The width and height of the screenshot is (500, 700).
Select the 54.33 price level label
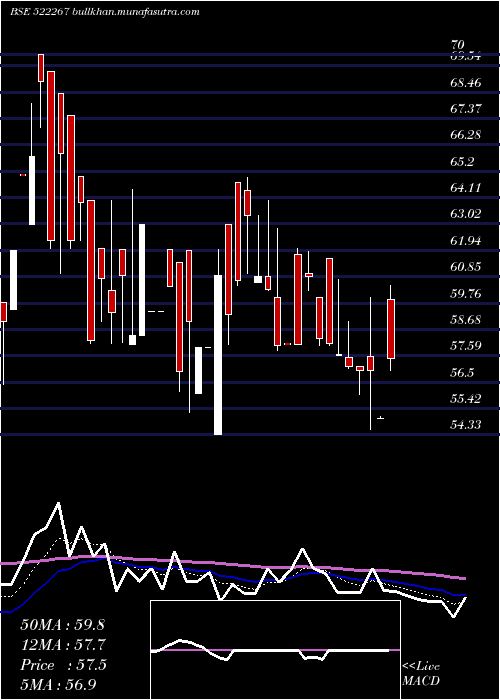pos(466,425)
